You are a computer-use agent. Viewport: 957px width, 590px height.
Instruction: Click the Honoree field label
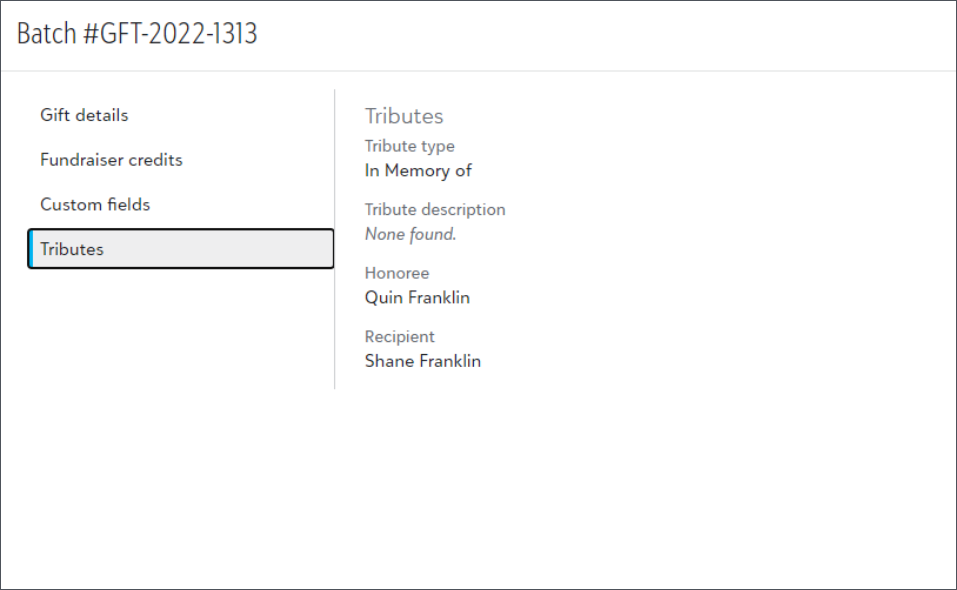tap(397, 273)
